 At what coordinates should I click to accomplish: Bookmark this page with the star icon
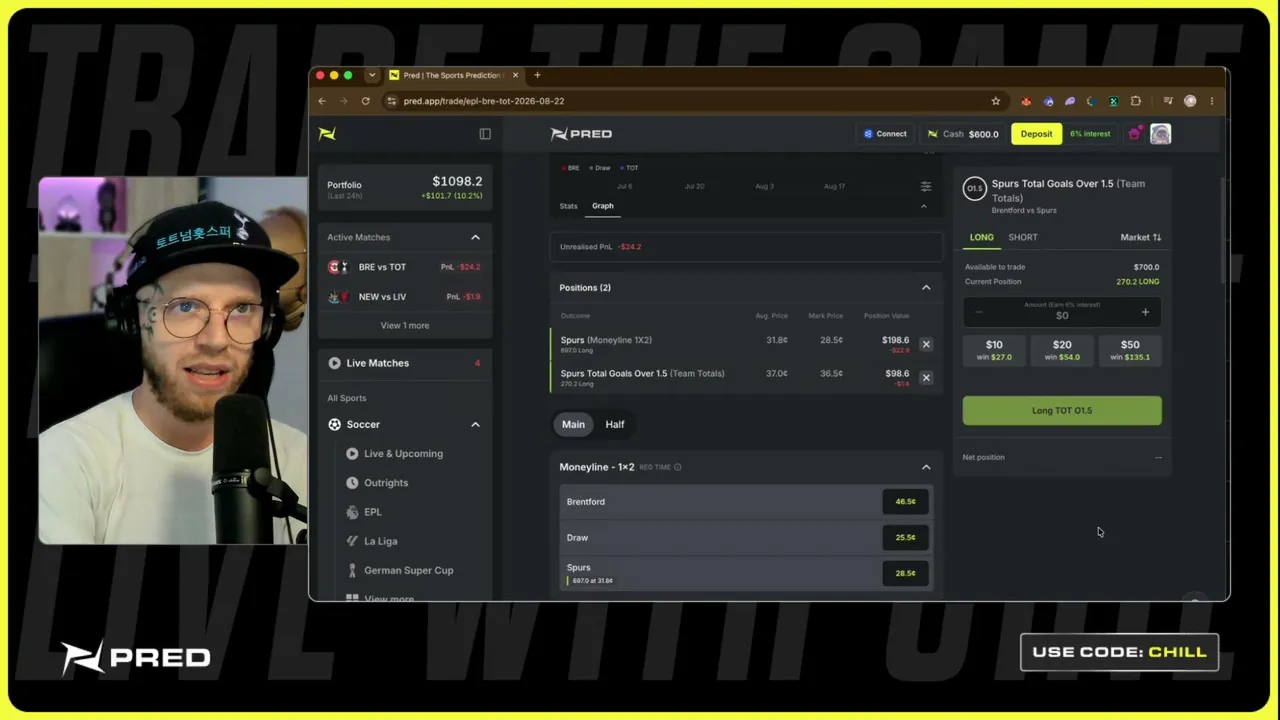996,101
